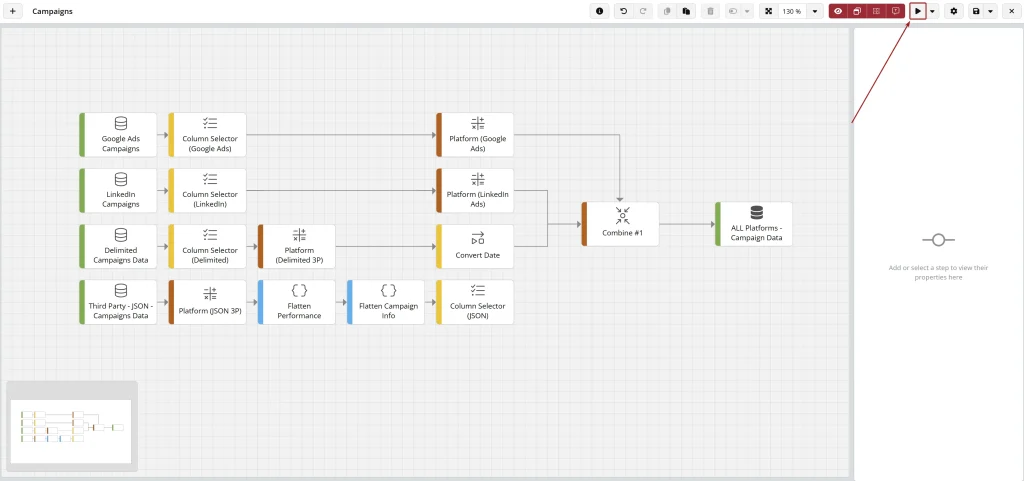This screenshot has width=1024, height=481.
Task: Open the settings gear
Action: point(954,11)
